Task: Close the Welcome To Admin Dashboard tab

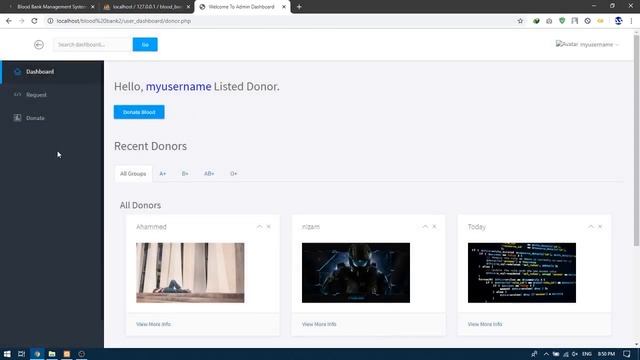Action: 284,7
